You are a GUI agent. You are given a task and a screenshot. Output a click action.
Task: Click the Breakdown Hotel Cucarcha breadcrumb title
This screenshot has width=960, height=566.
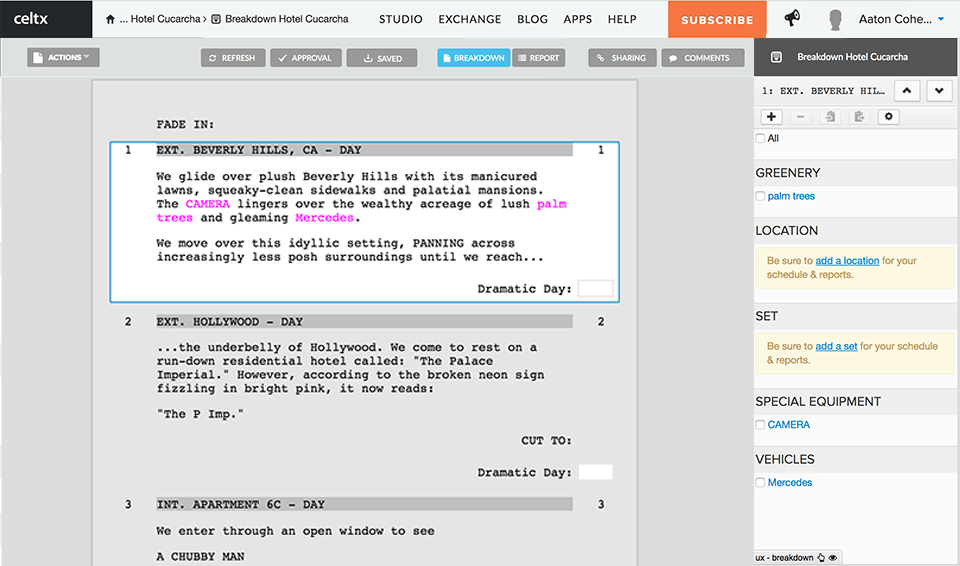(x=287, y=19)
